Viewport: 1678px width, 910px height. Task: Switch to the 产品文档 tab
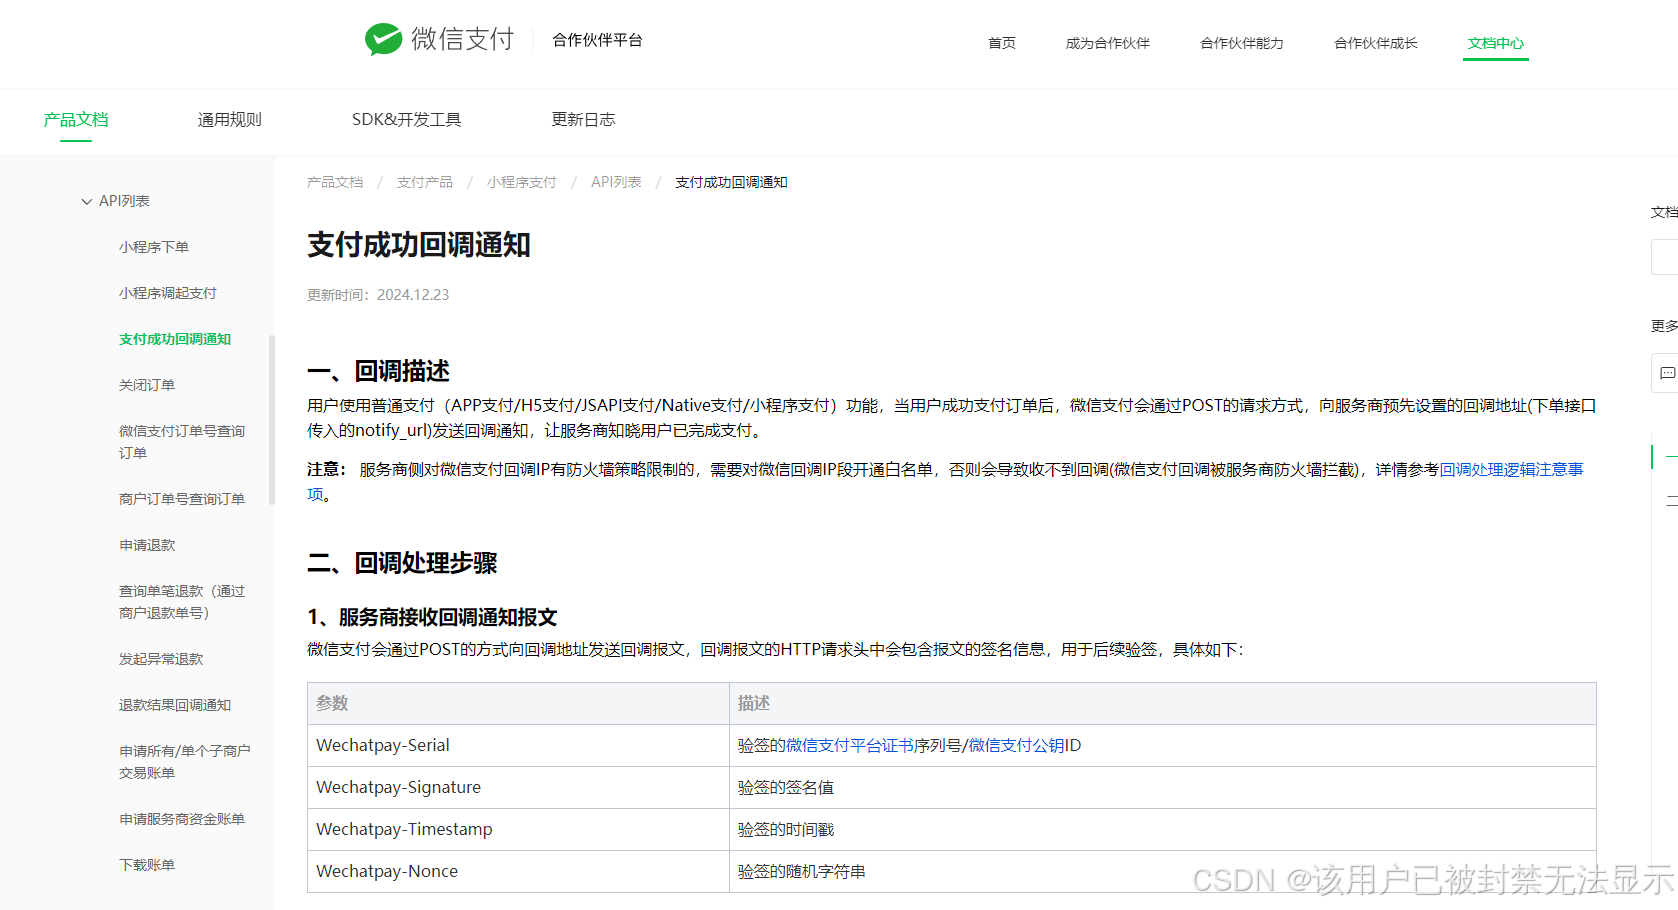[76, 119]
